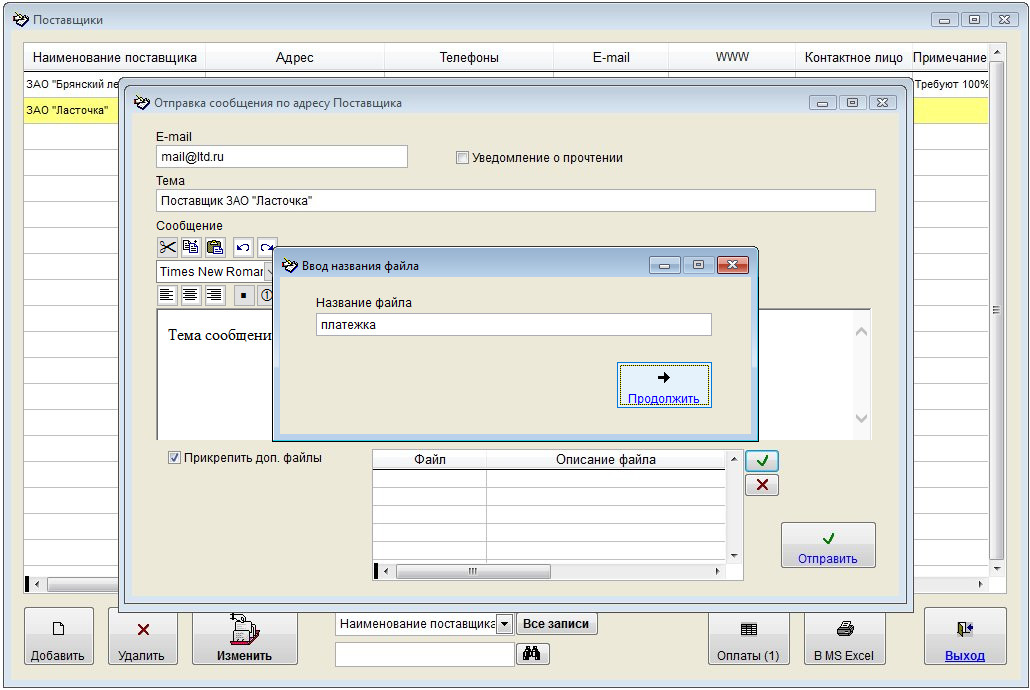The width and height of the screenshot is (1030, 690).
Task: Click the Cut scissors icon
Action: [167, 247]
